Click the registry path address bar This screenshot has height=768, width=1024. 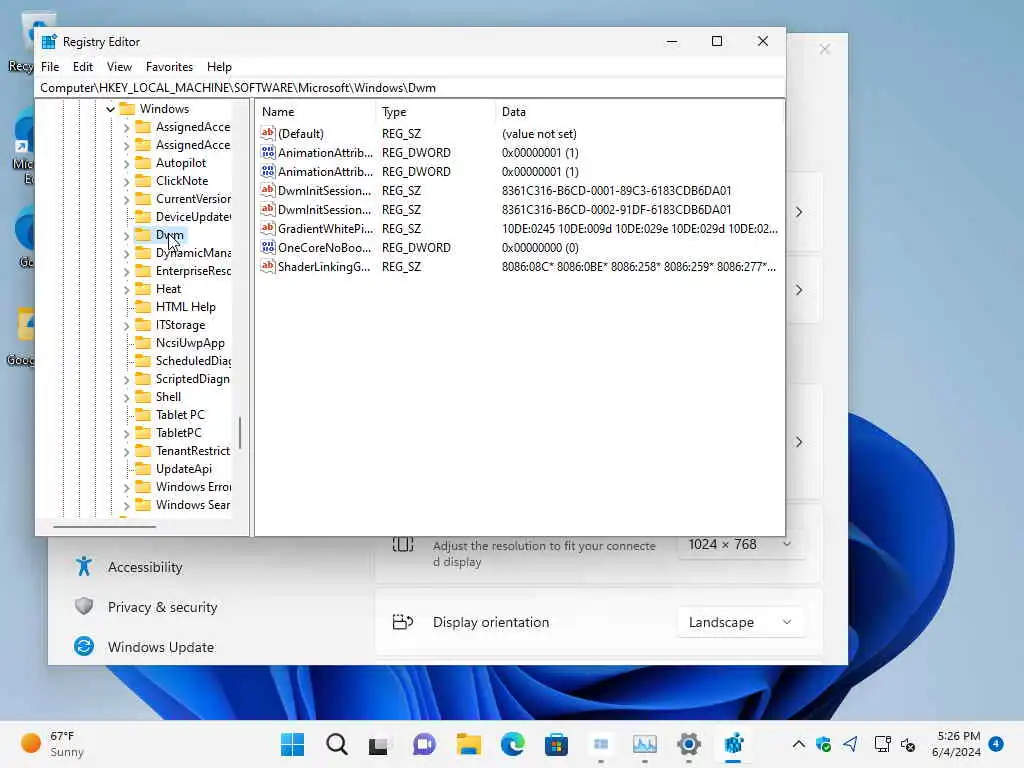point(410,88)
